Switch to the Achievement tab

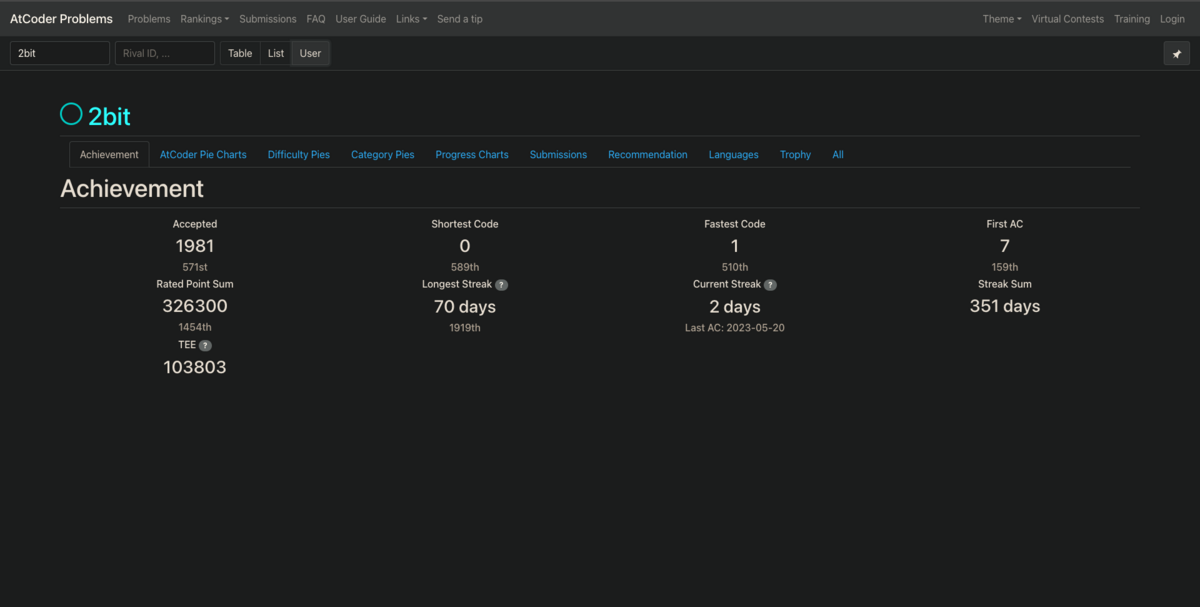pyautogui.click(x=109, y=154)
